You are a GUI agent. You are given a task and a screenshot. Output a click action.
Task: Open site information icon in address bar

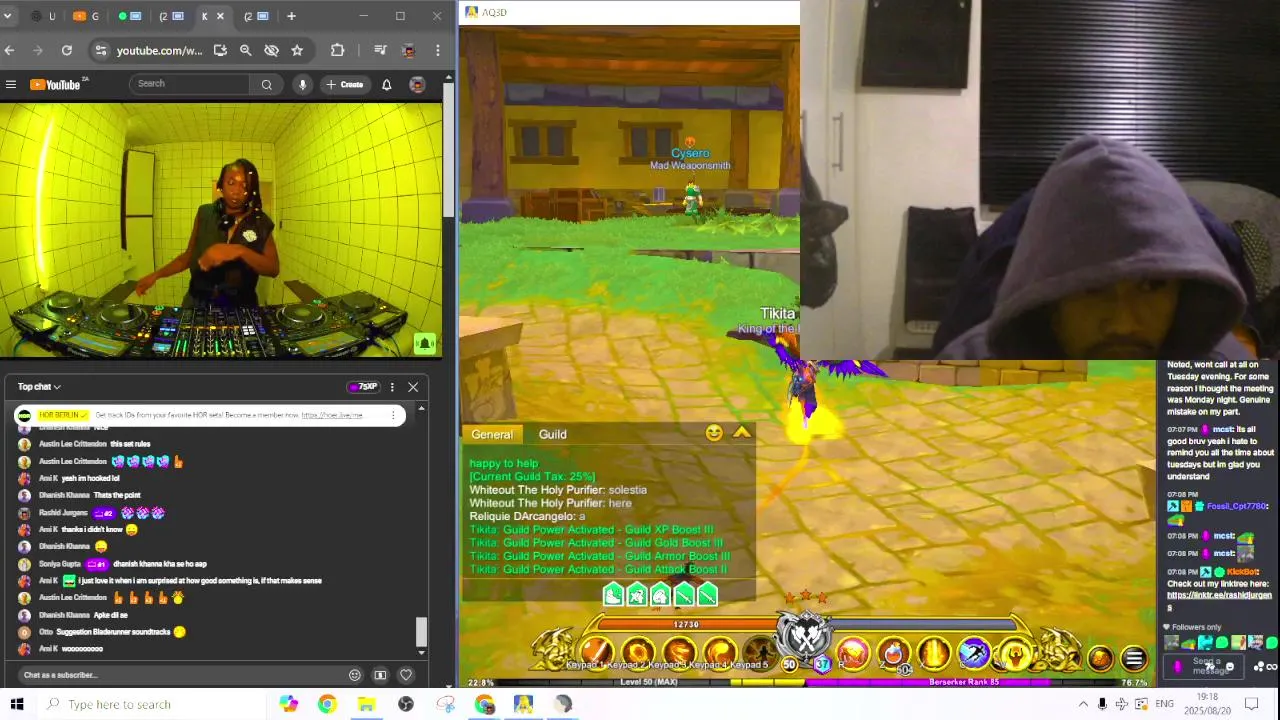pyautogui.click(x=100, y=50)
